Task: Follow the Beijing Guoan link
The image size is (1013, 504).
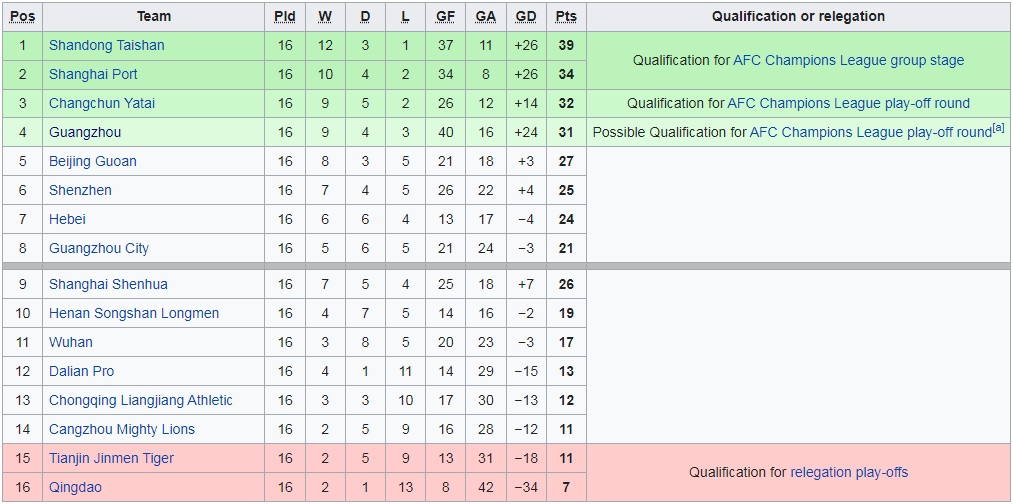Action: click(x=93, y=161)
